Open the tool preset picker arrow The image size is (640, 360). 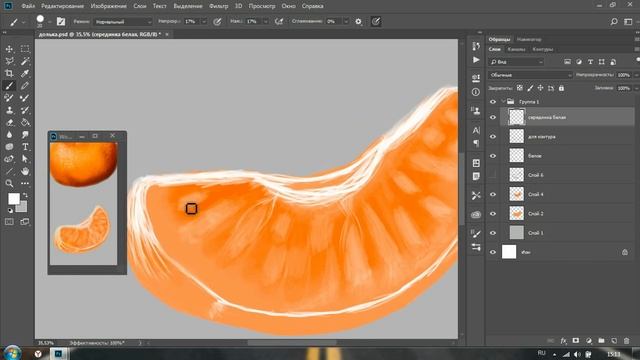point(23,22)
